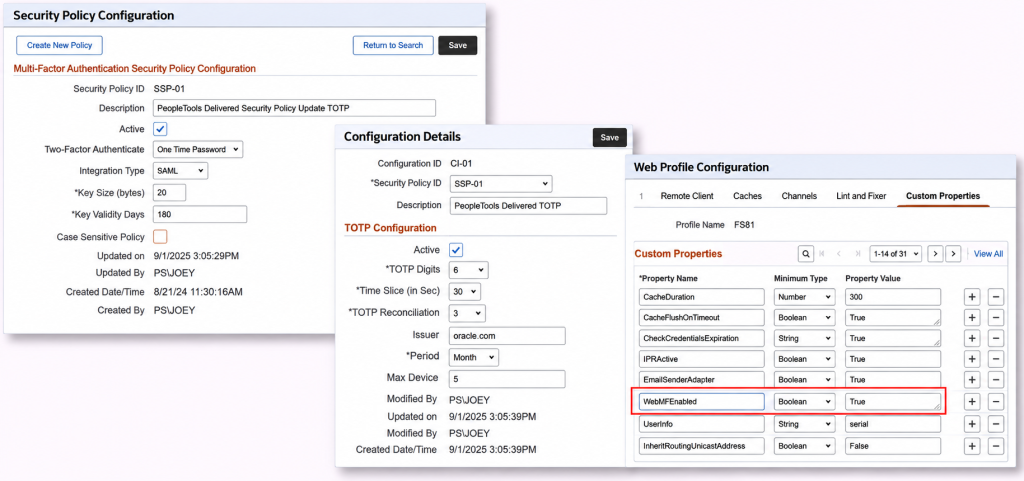The width and height of the screenshot is (1024, 481).
Task: Delete the InheritRoutingUnicastAddress property row
Action: point(995,446)
